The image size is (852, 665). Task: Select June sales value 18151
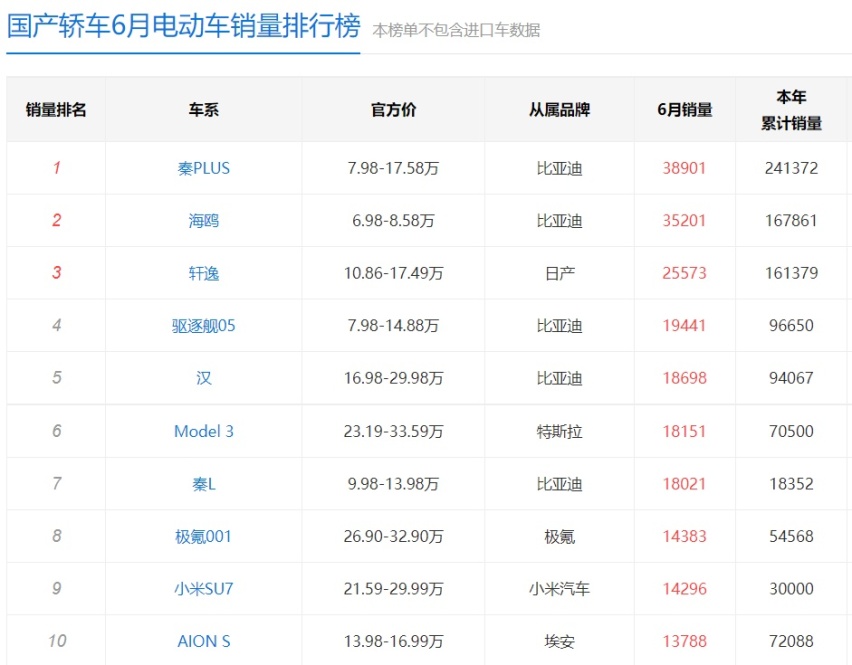pyautogui.click(x=684, y=431)
